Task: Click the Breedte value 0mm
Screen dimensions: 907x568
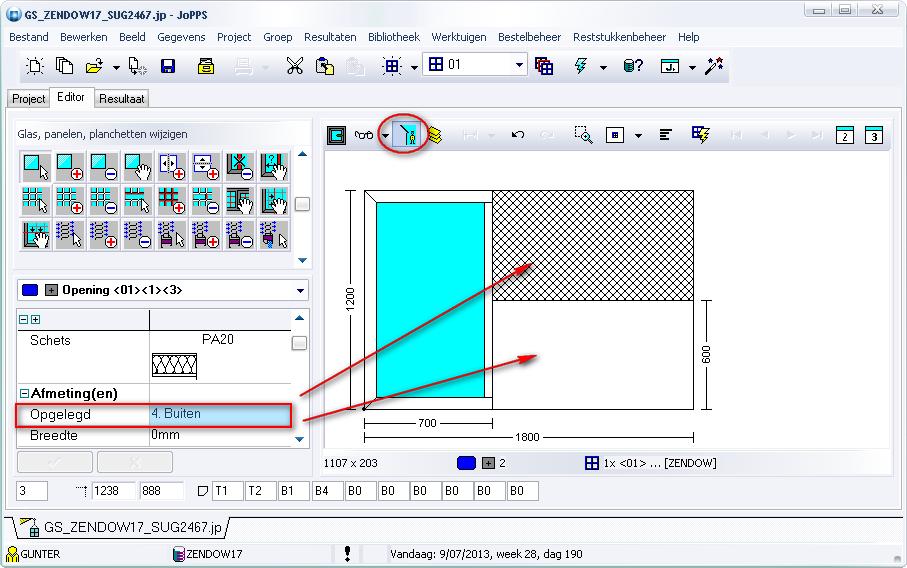Action: [220, 435]
